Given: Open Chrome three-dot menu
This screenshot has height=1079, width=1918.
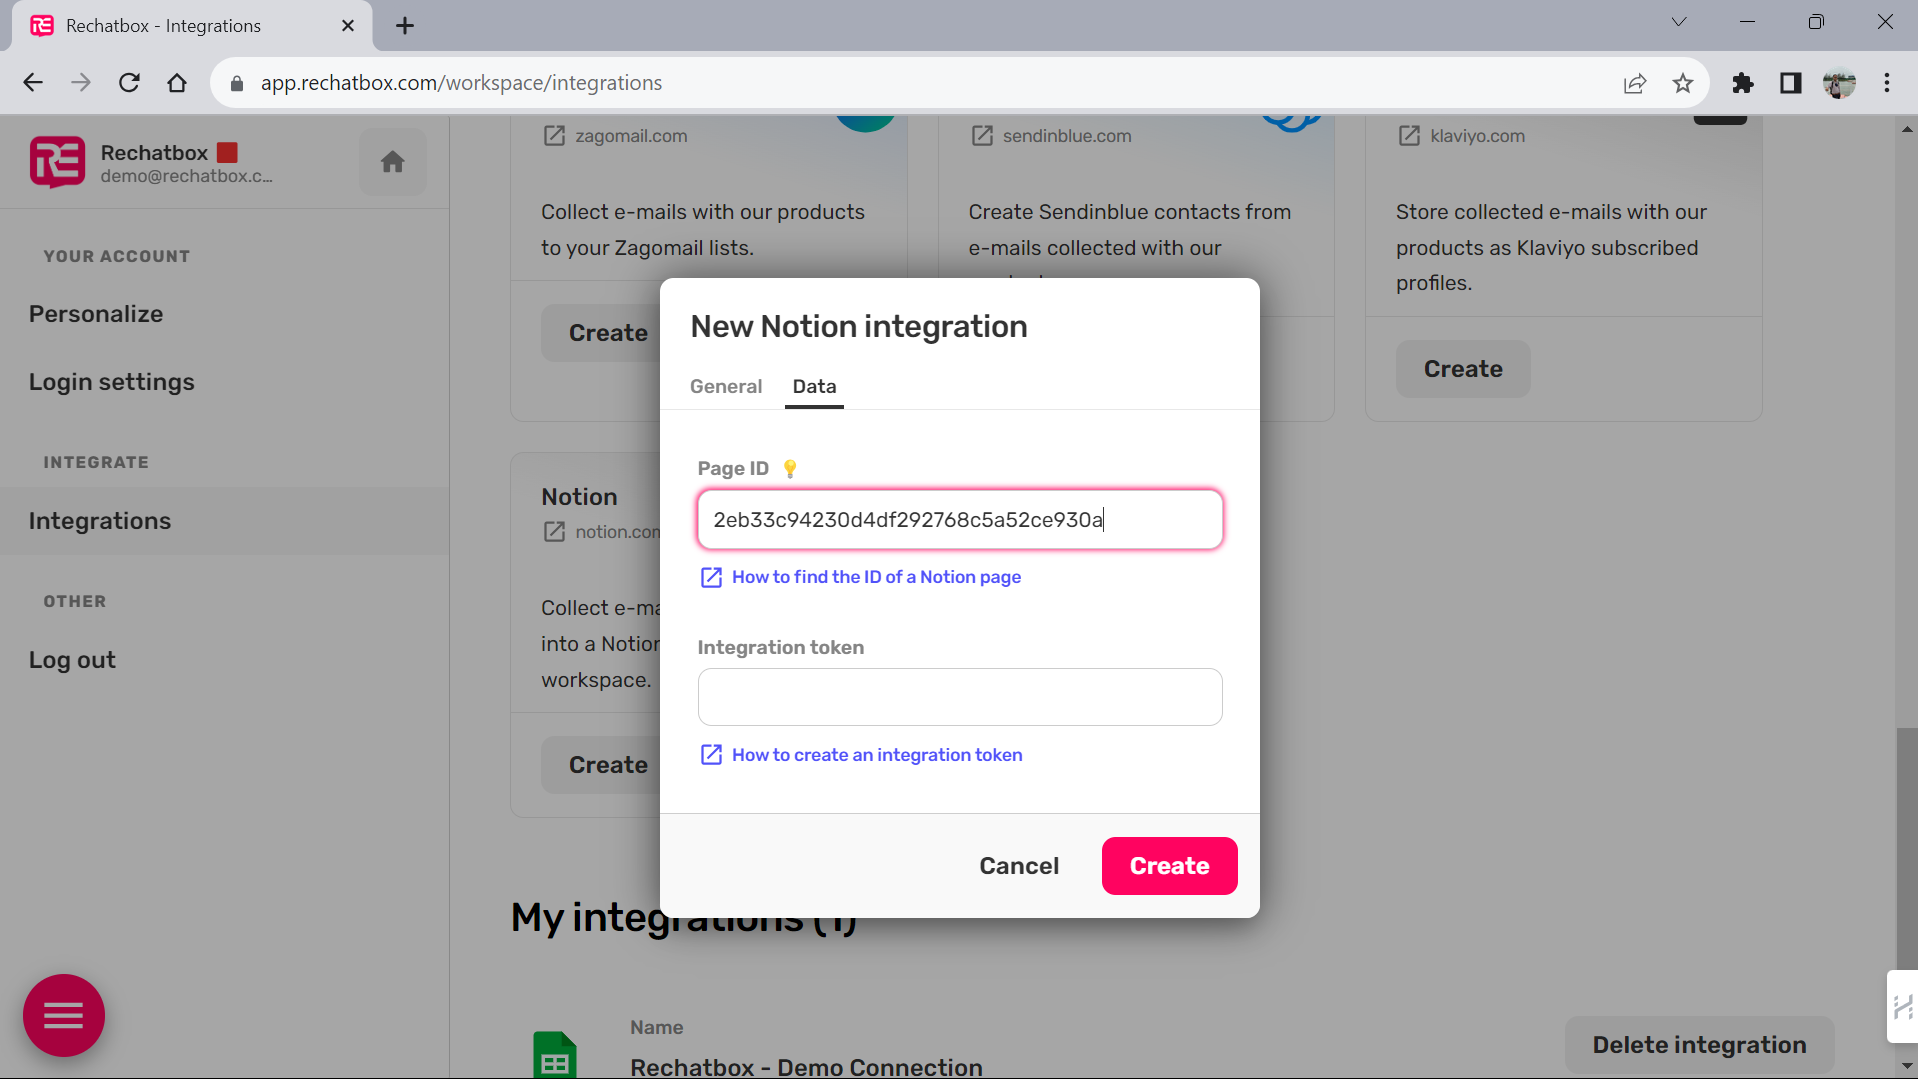Looking at the screenshot, I should 1887,83.
